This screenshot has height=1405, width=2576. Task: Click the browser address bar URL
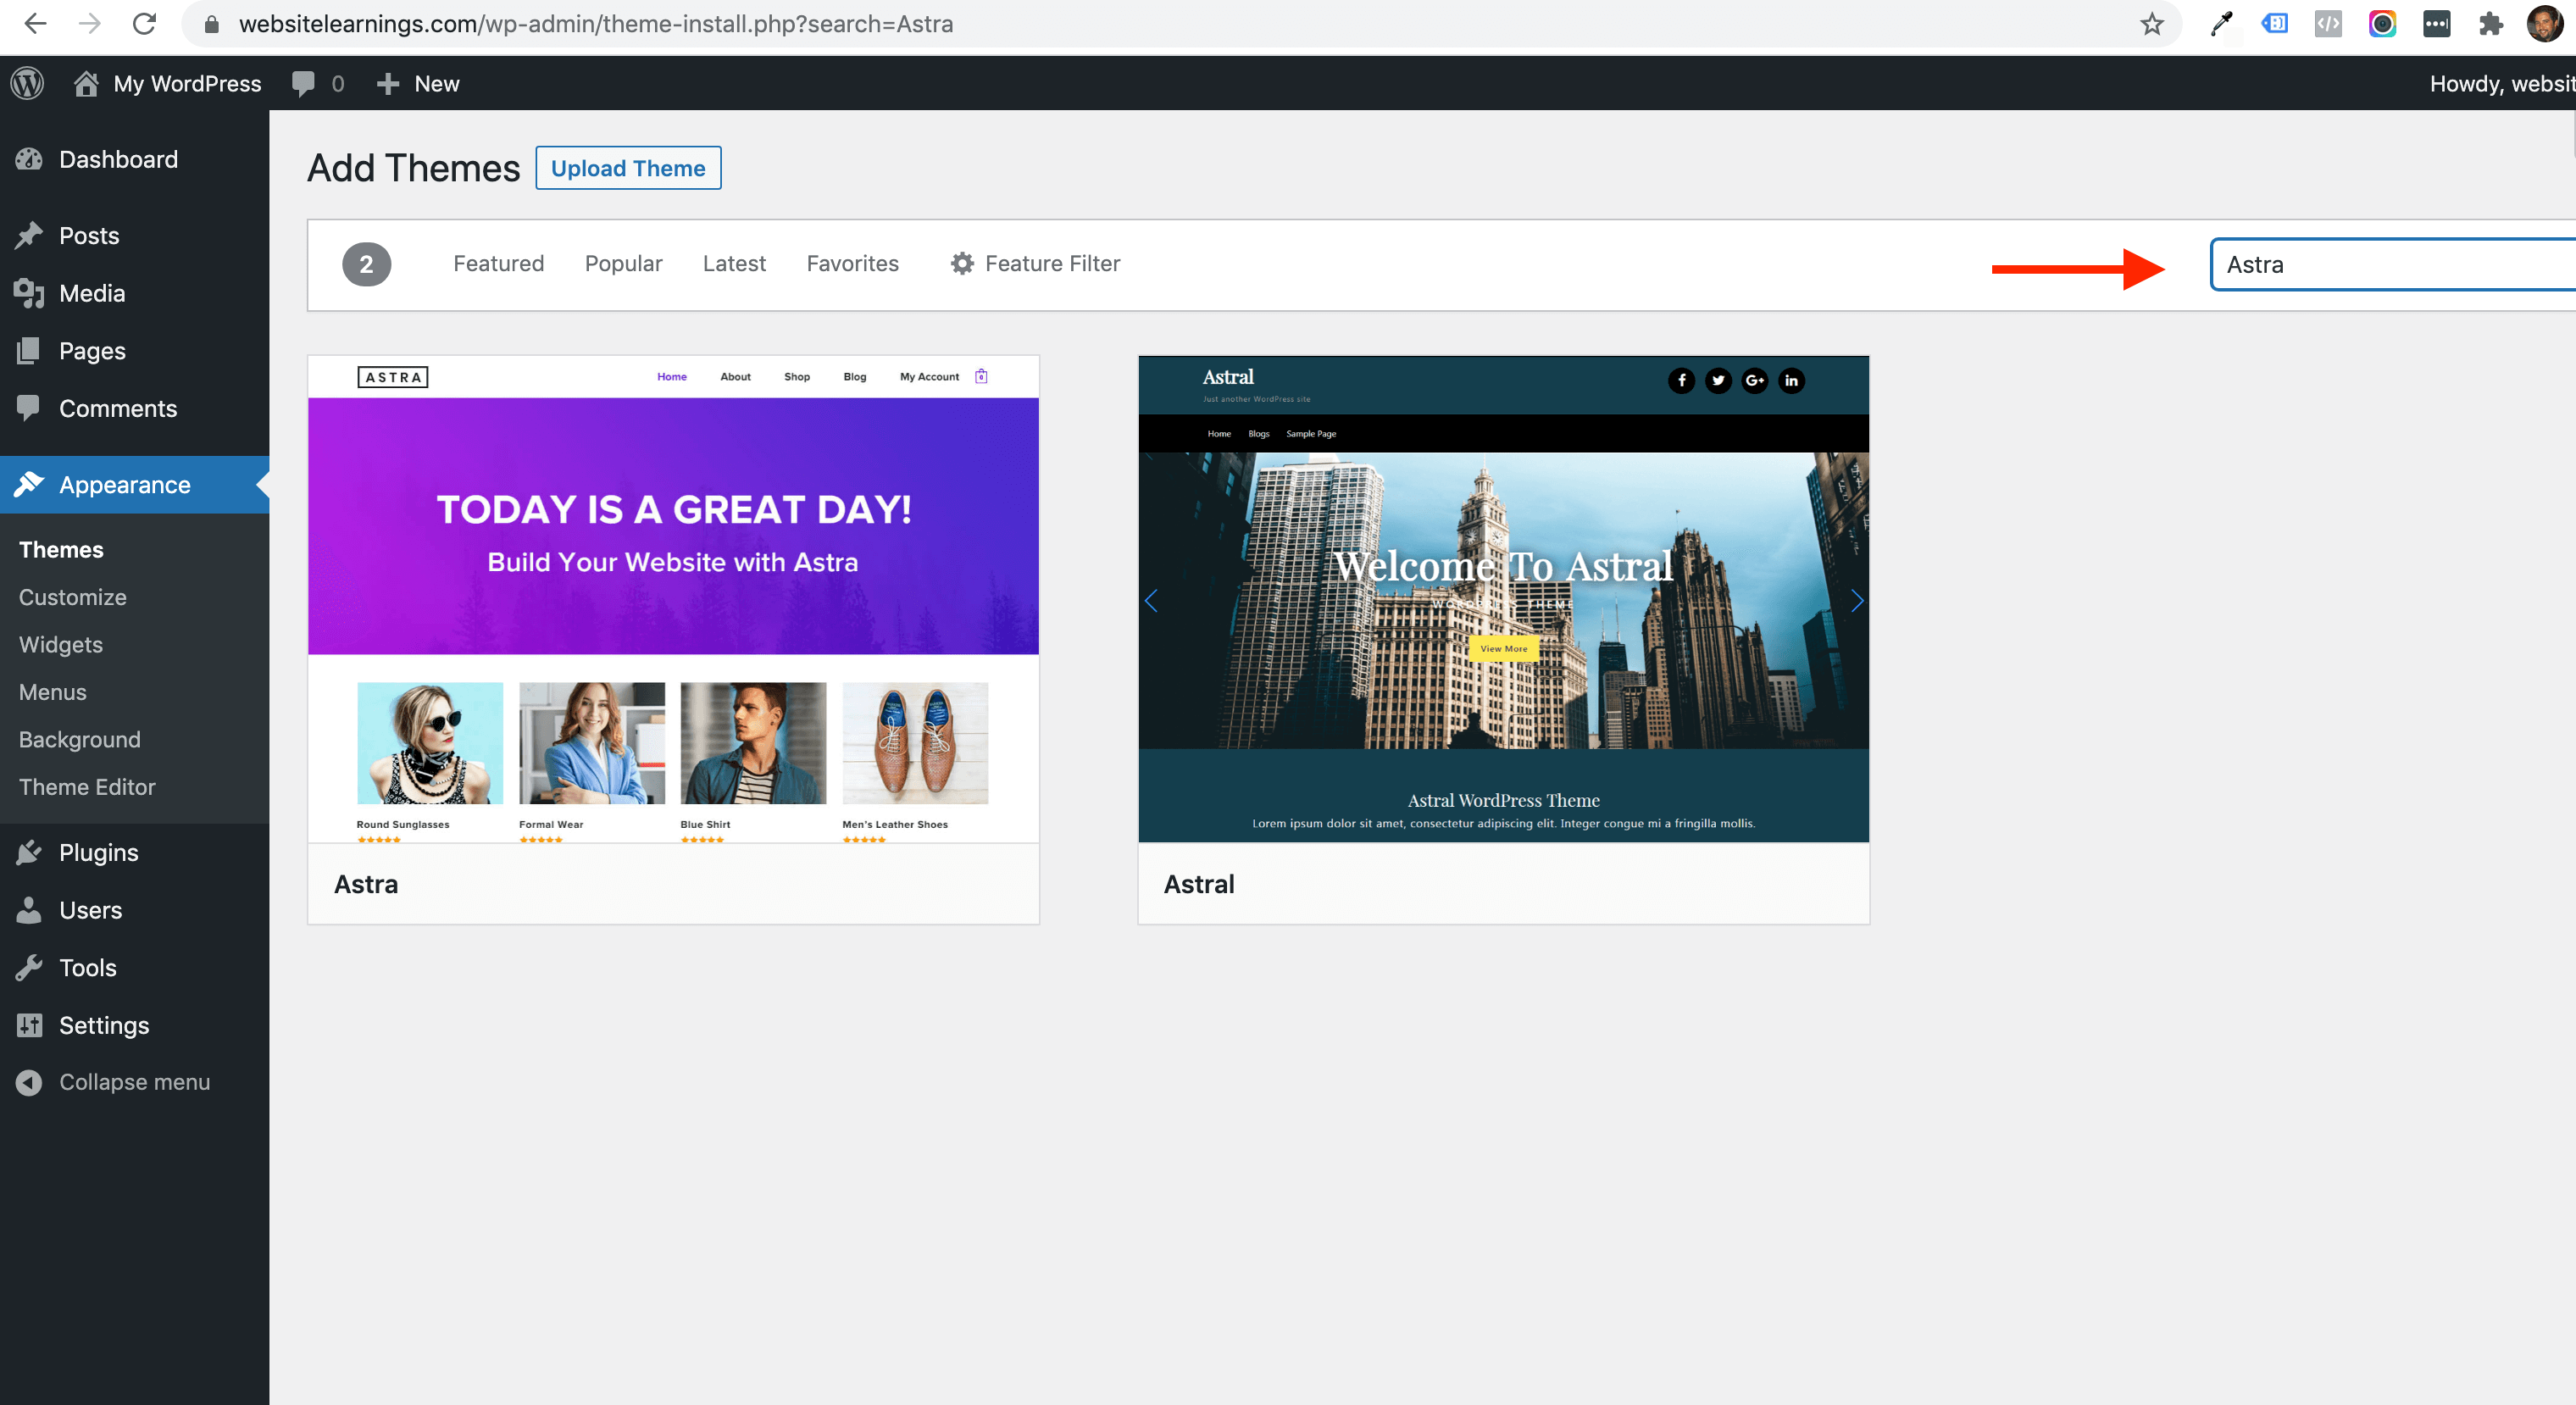596,24
